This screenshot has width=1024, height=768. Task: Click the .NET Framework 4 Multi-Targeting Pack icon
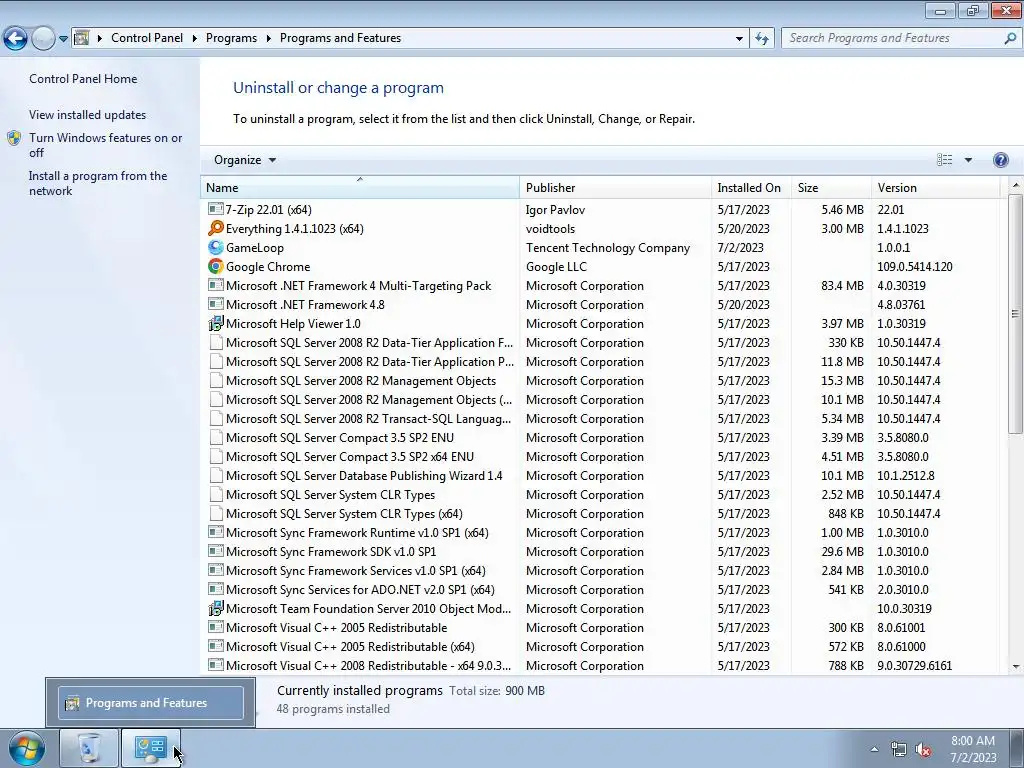216,285
